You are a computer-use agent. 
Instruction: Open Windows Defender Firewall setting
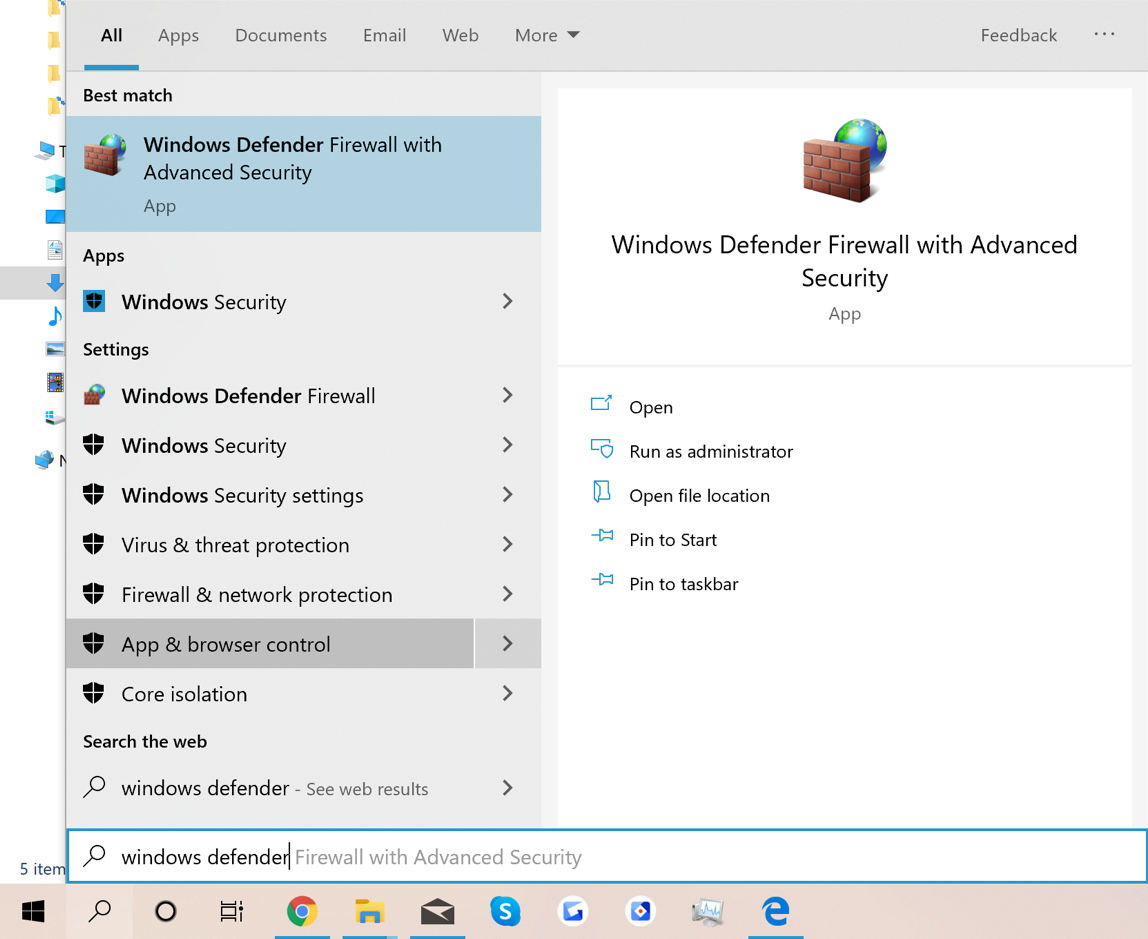click(270, 395)
